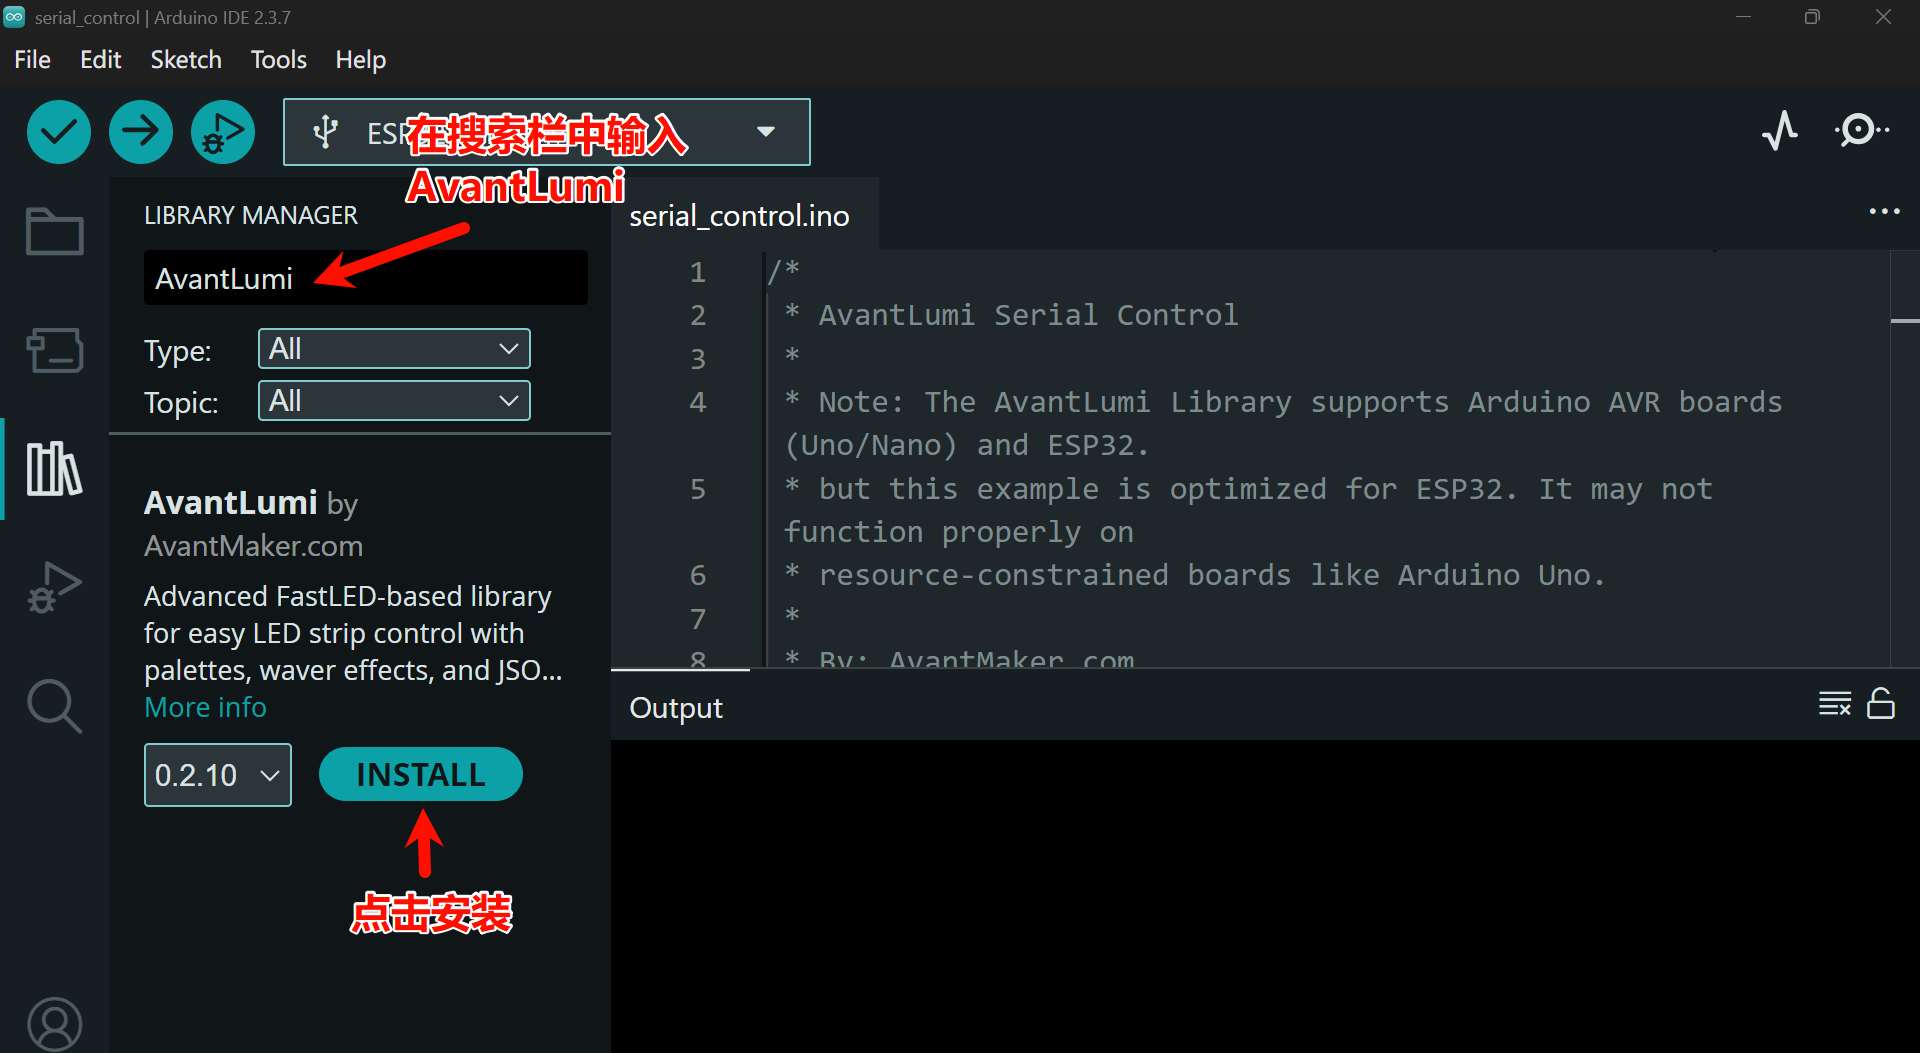Expand the Topic filter dropdown
1920x1053 pixels.
[x=394, y=401]
